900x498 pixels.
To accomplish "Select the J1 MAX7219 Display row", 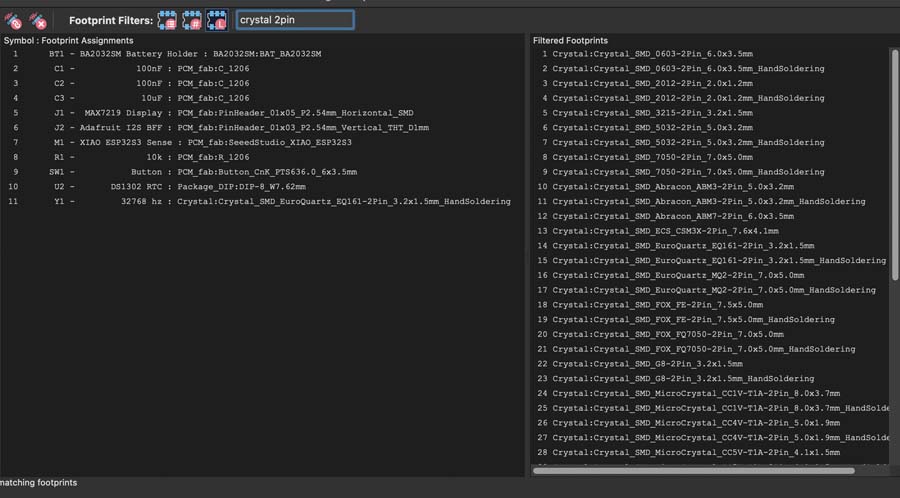I will 230,113.
